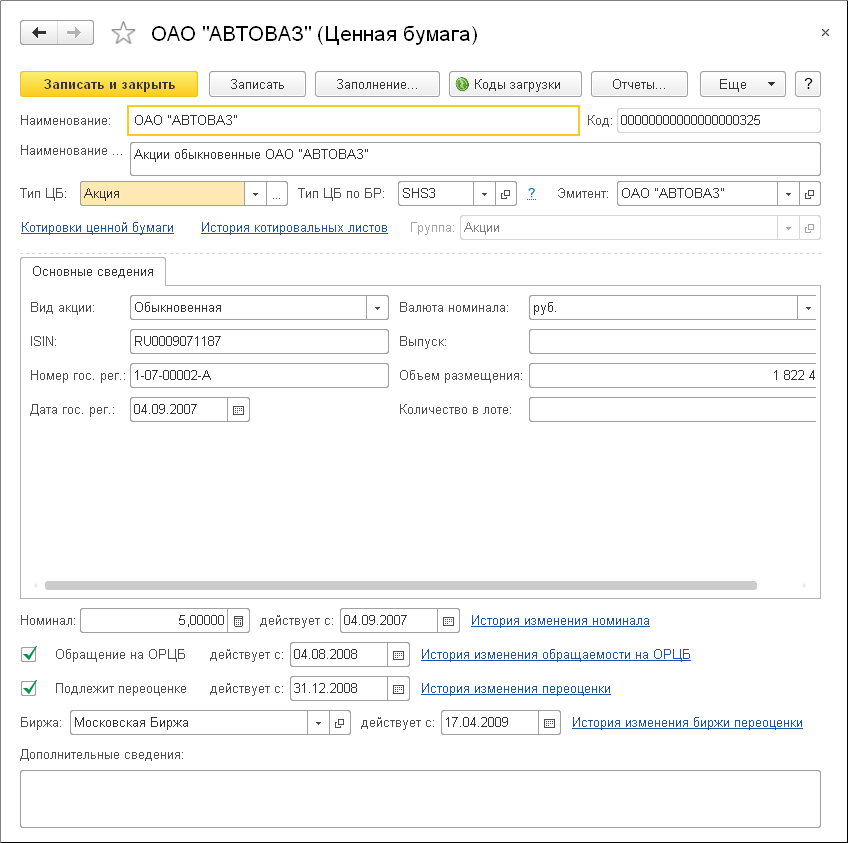Expand the Тип ЦБ по БР dropdown
This screenshot has width=848, height=843.
pos(485,194)
